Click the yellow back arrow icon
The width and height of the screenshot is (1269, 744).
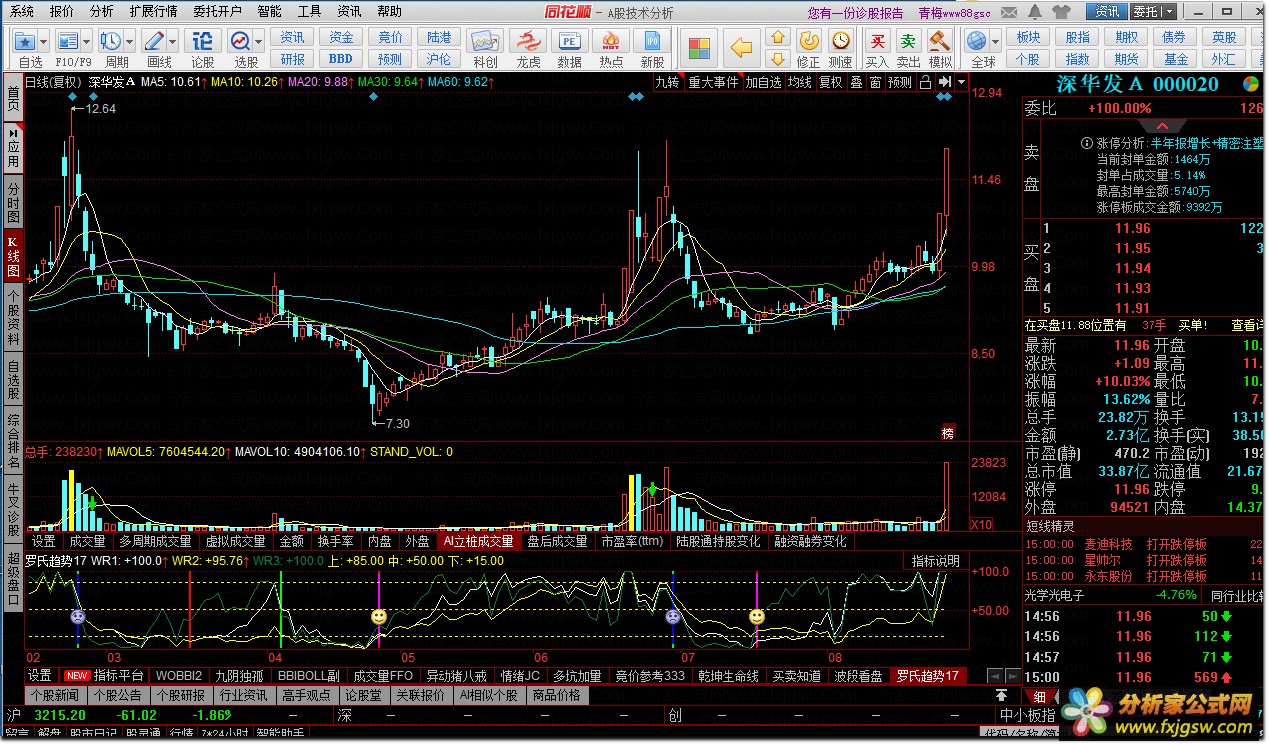pyautogui.click(x=741, y=47)
